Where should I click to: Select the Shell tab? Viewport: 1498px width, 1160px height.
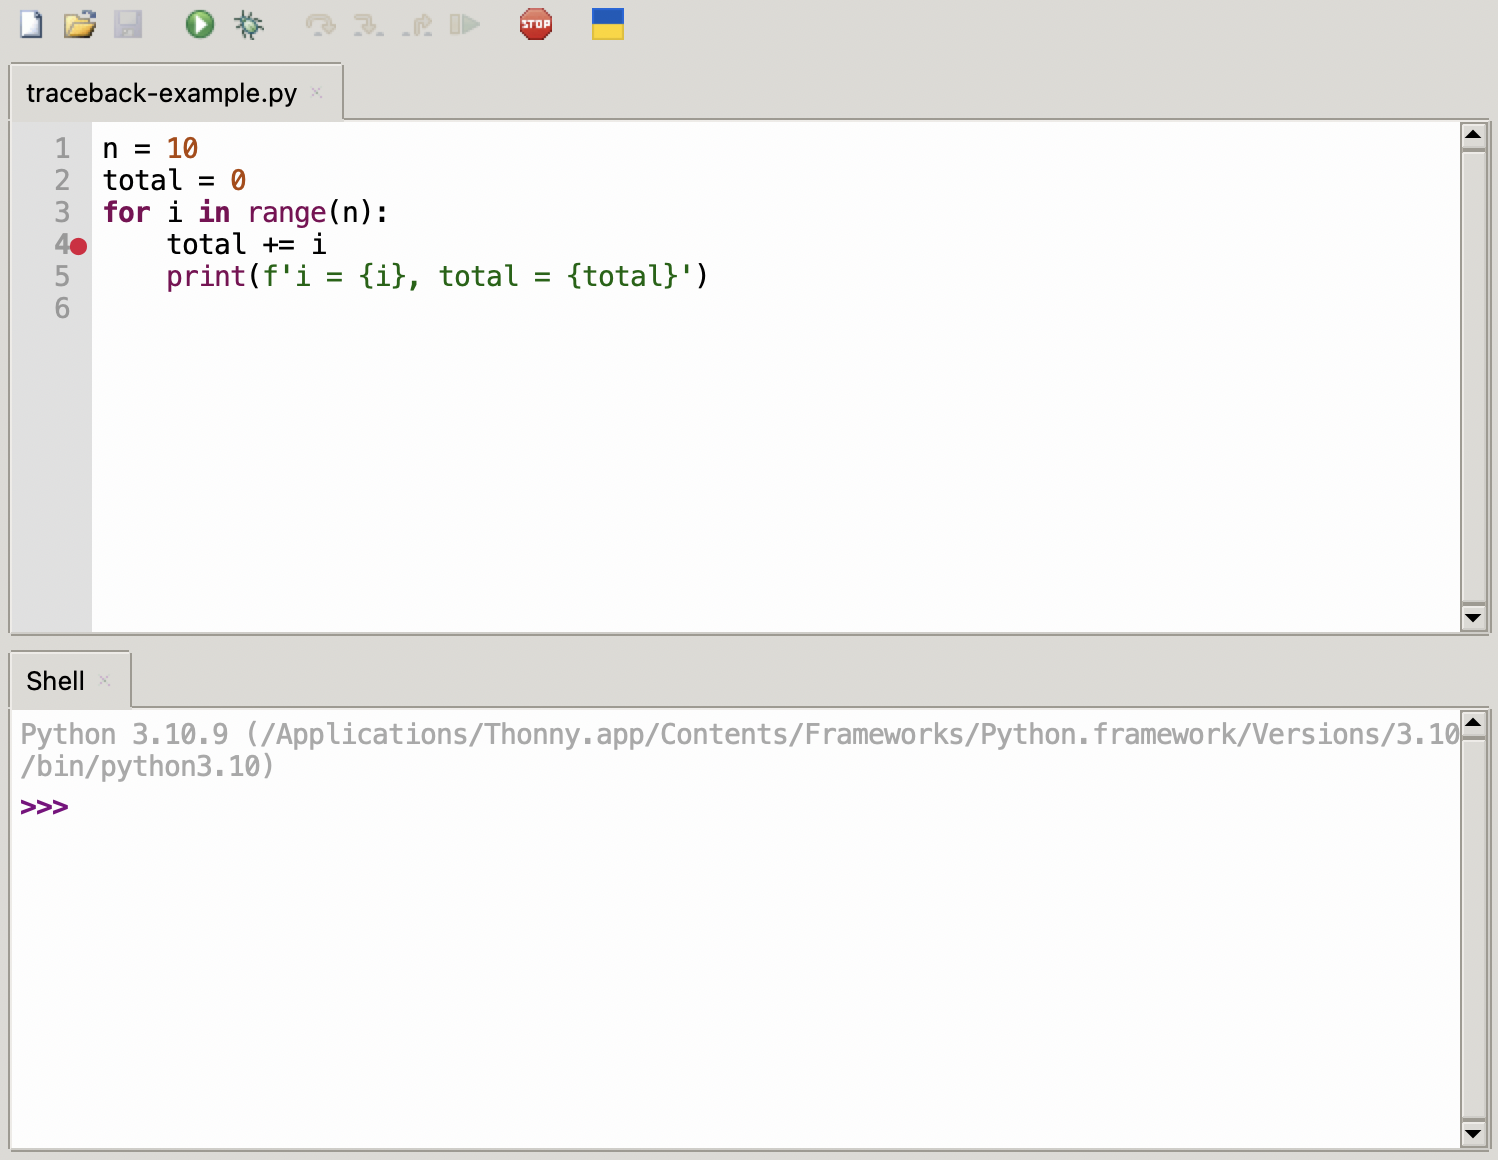[x=55, y=681]
